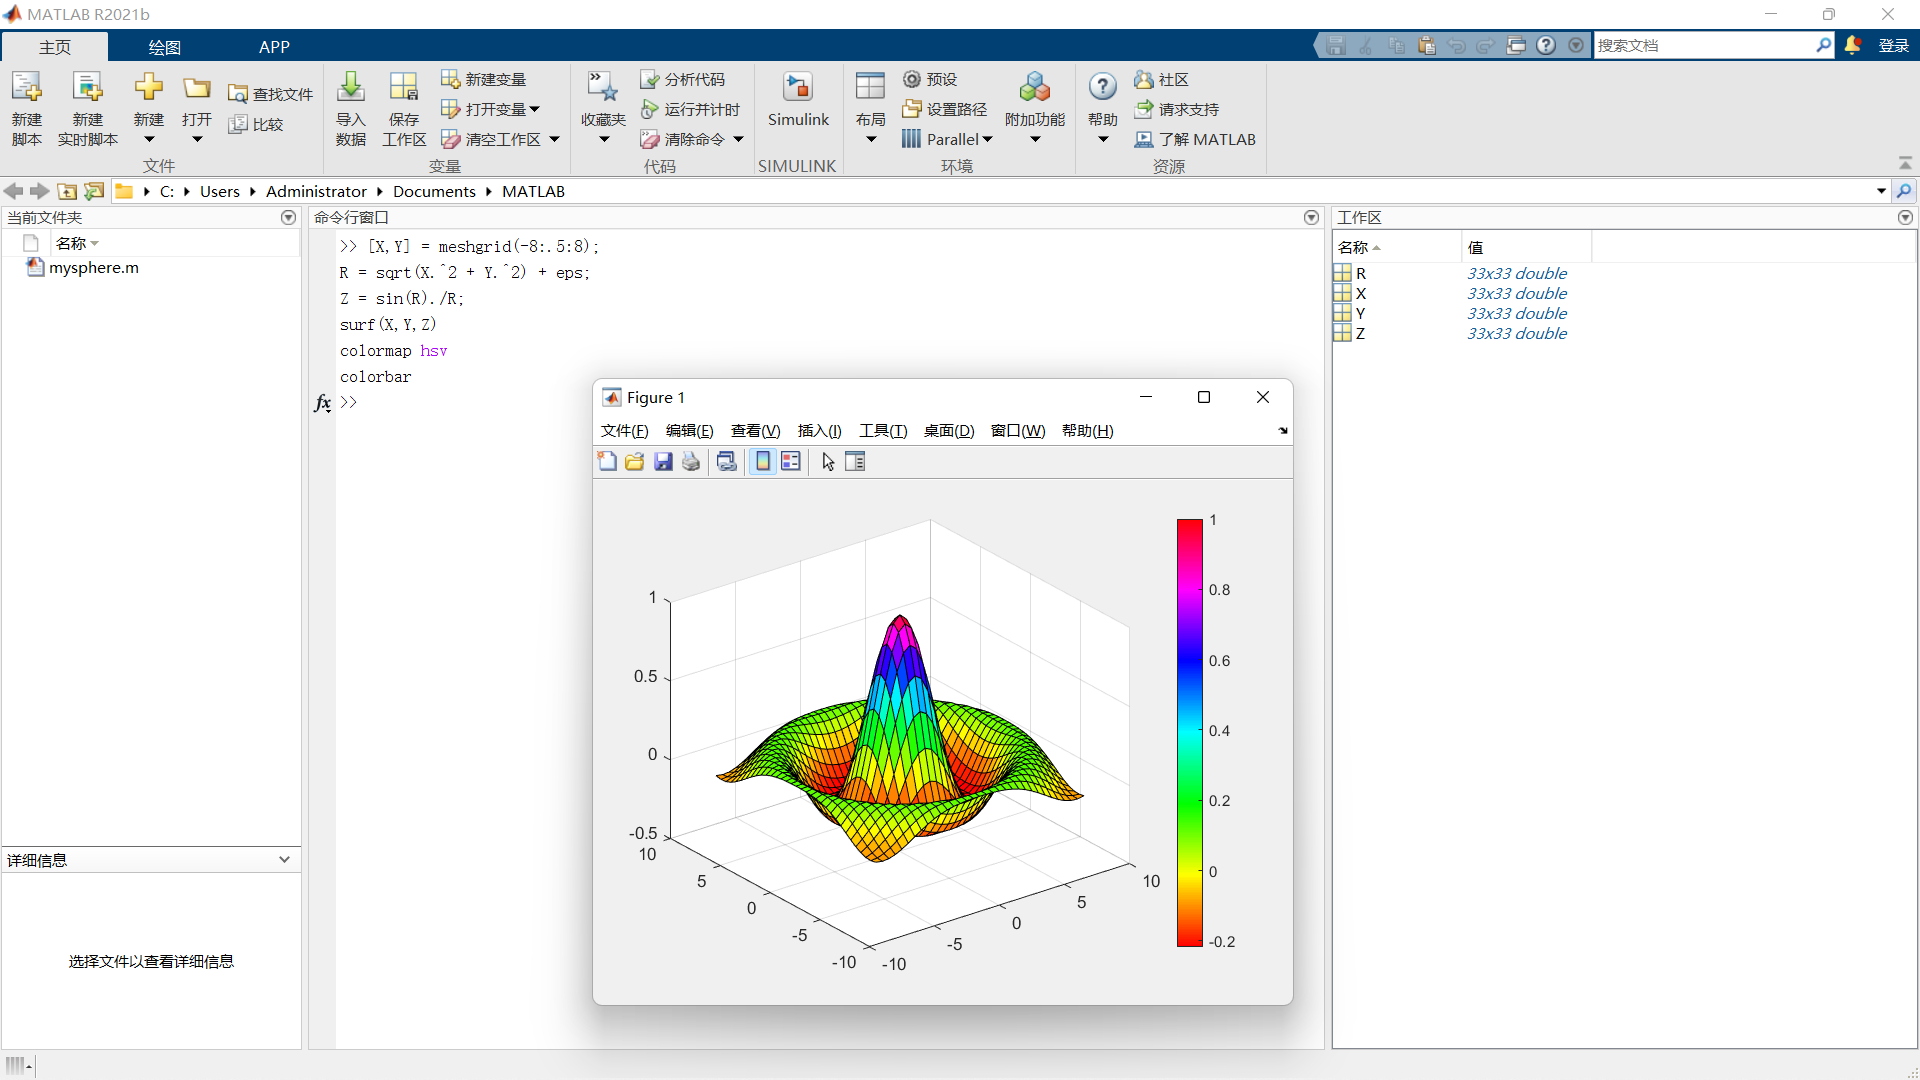
Task: Open the New dropdown under the plus icon
Action: (149, 139)
